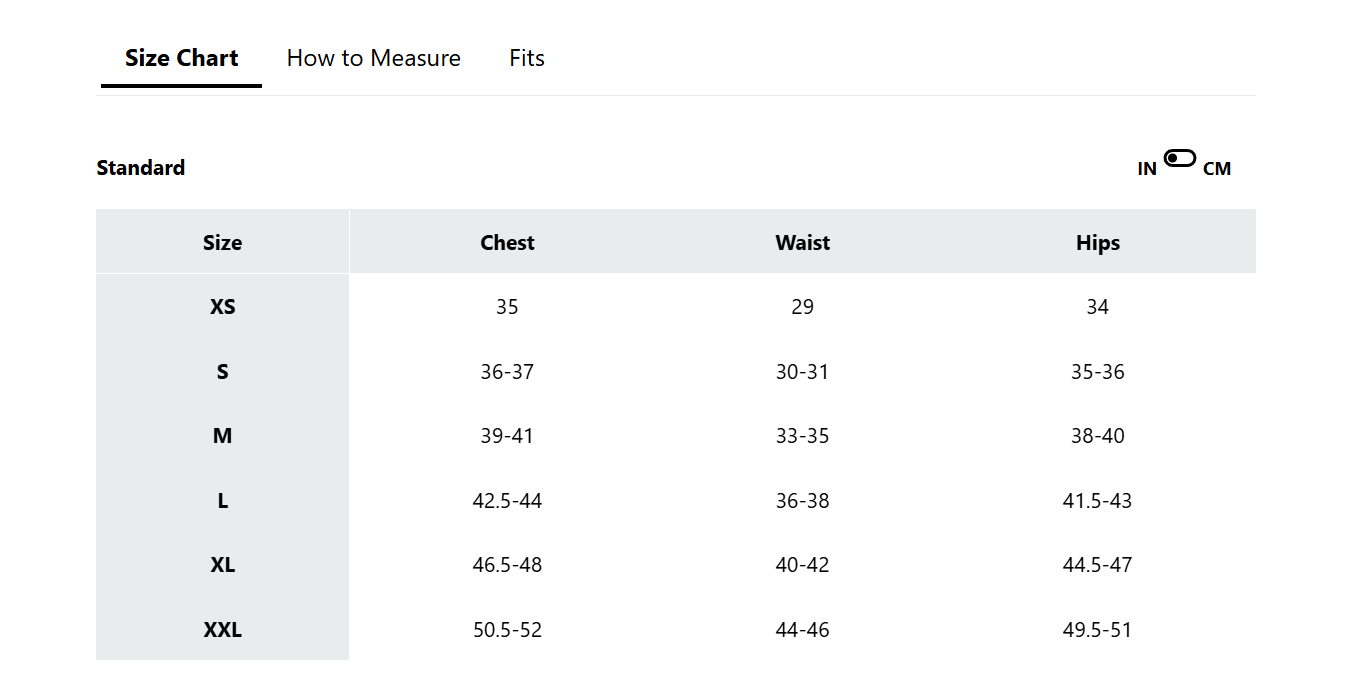The height and width of the screenshot is (681, 1345).
Task: Switch to the How to Measure tab
Action: click(x=374, y=58)
